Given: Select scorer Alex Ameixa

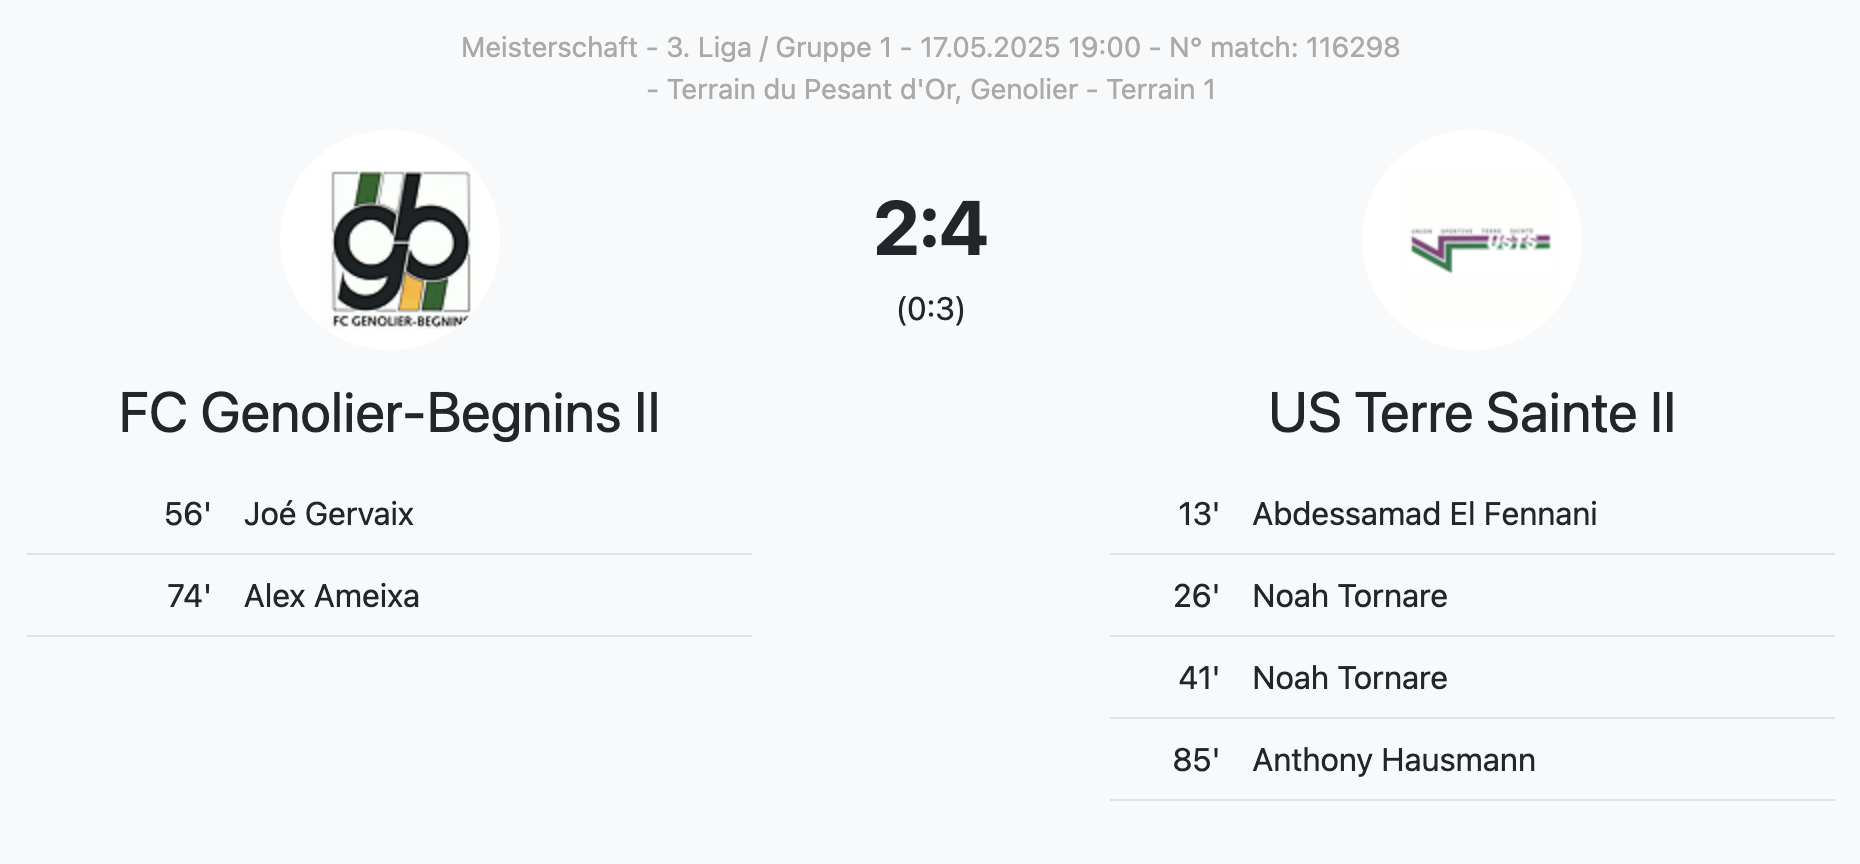Looking at the screenshot, I should 332,596.
